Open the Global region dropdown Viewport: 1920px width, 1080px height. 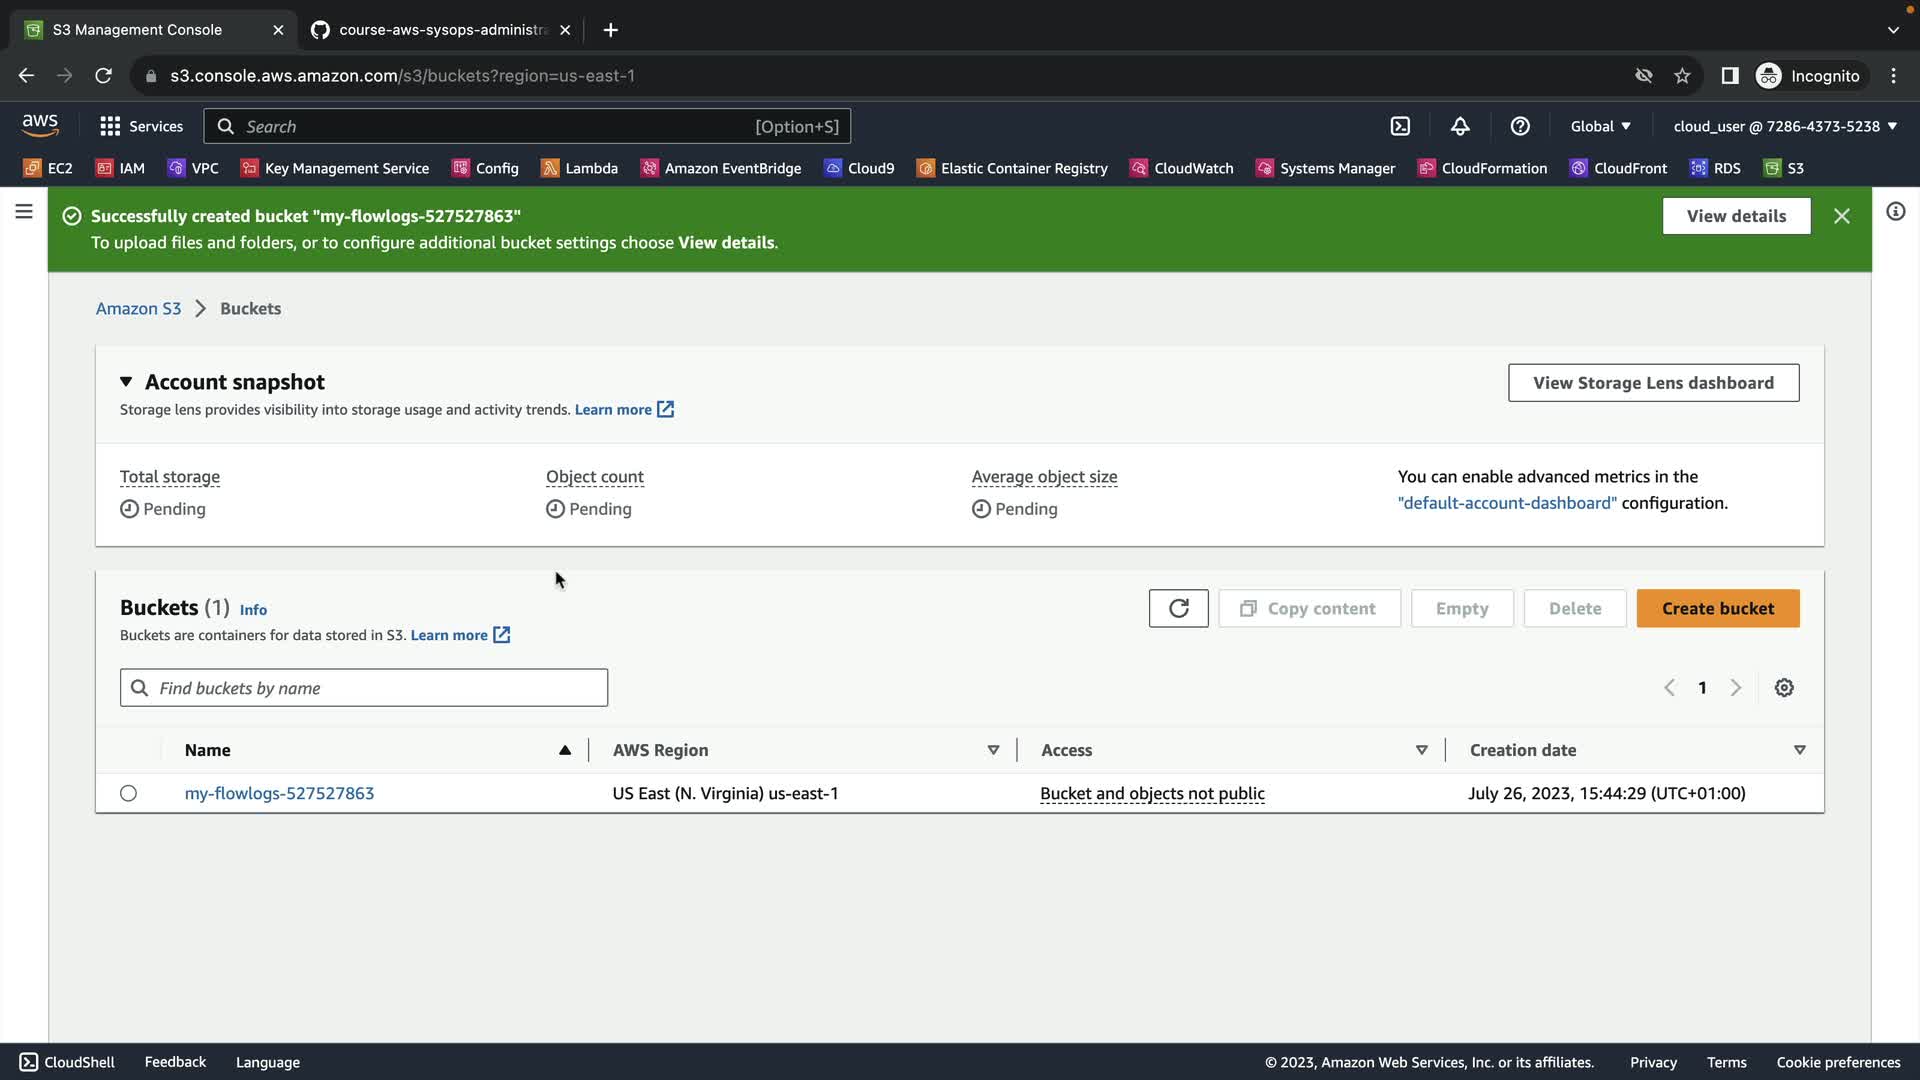coord(1600,126)
